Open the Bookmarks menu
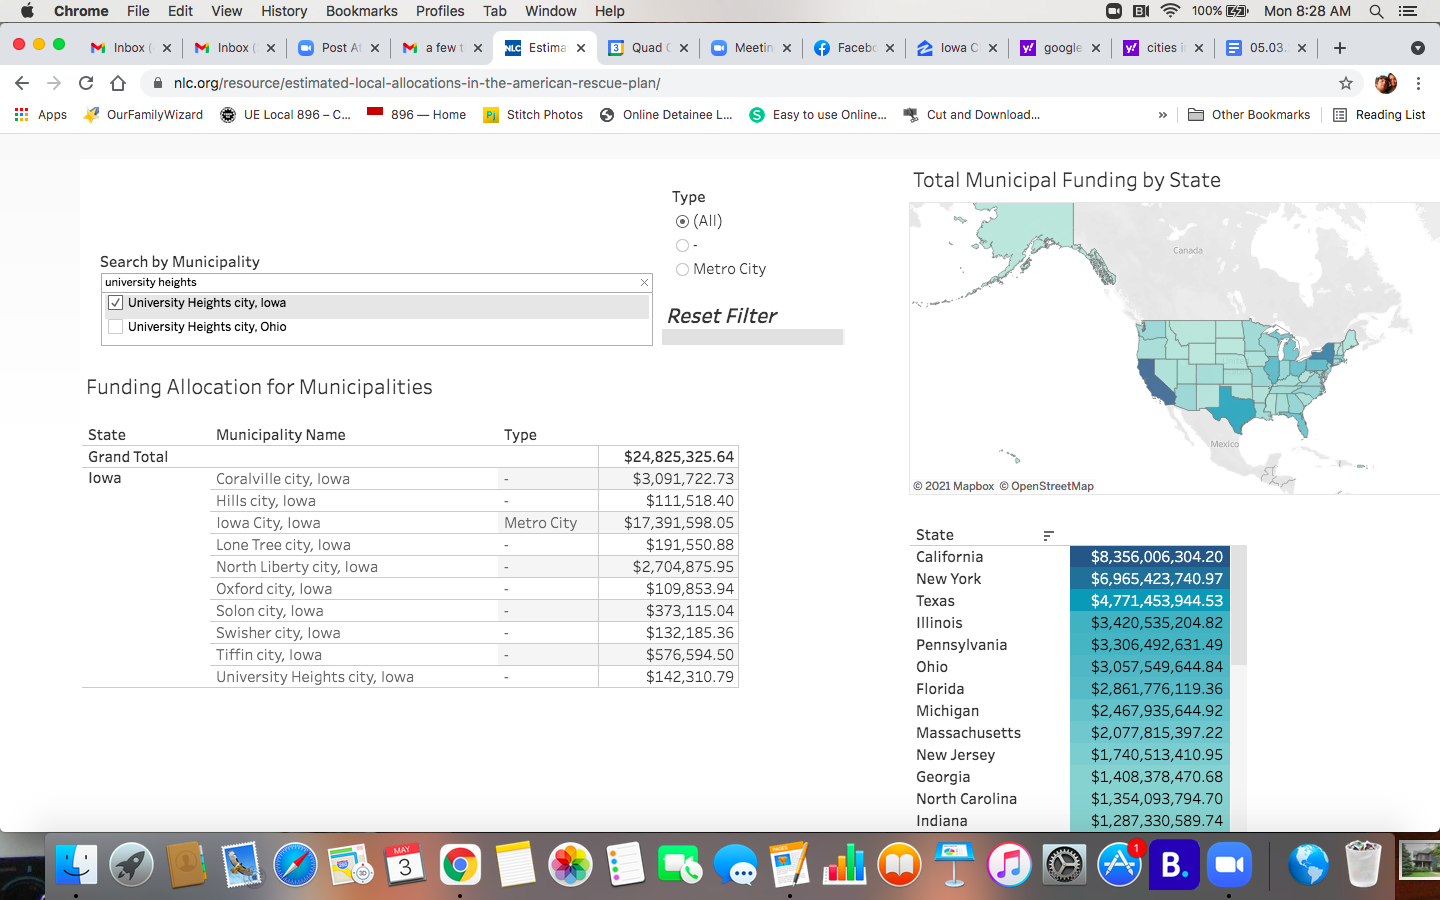The image size is (1440, 900). tap(362, 11)
